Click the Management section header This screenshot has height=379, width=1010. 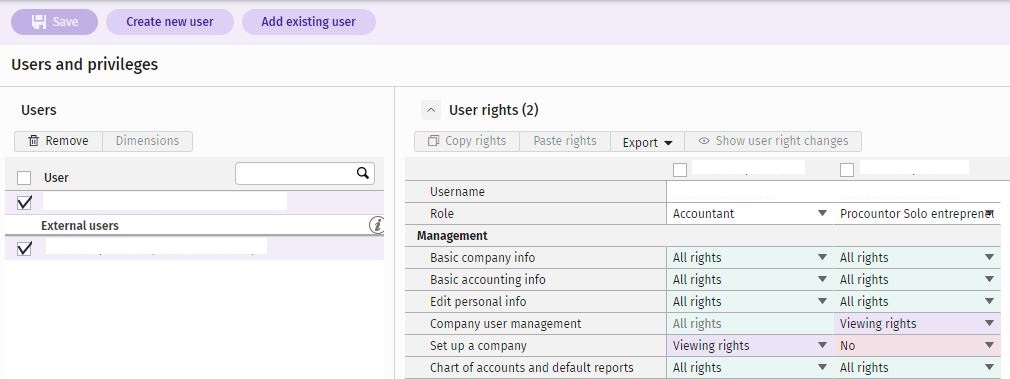pos(452,236)
